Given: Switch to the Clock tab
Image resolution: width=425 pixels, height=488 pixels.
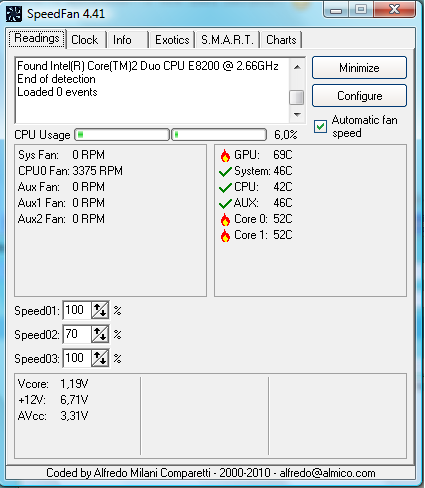Looking at the screenshot, I should 85,40.
